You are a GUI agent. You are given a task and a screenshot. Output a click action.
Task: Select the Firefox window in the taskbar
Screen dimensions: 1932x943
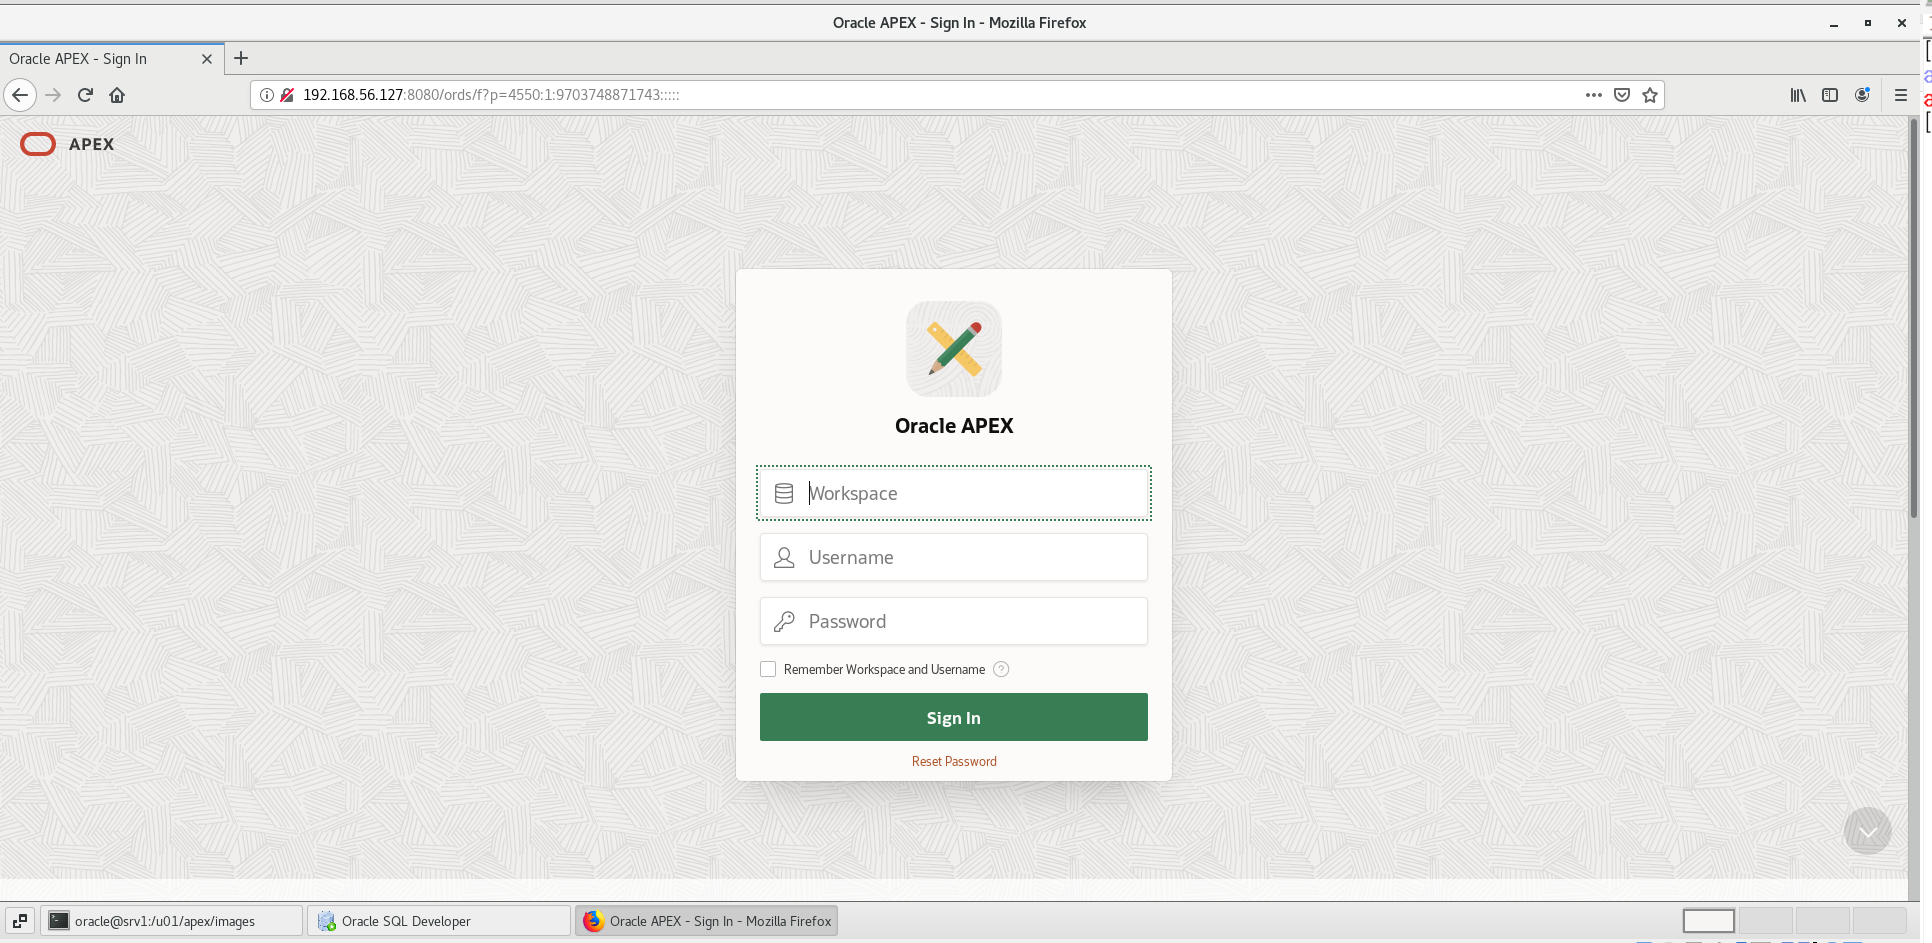tap(707, 921)
